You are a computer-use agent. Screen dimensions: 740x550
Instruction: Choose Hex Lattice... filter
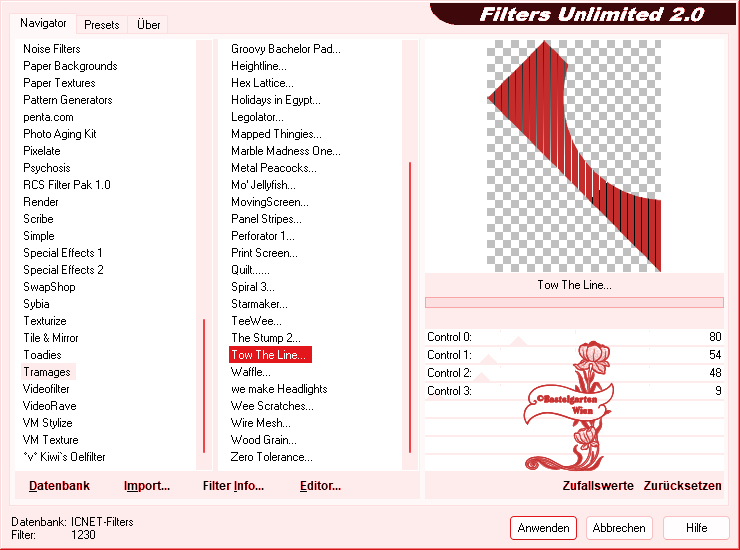point(262,83)
